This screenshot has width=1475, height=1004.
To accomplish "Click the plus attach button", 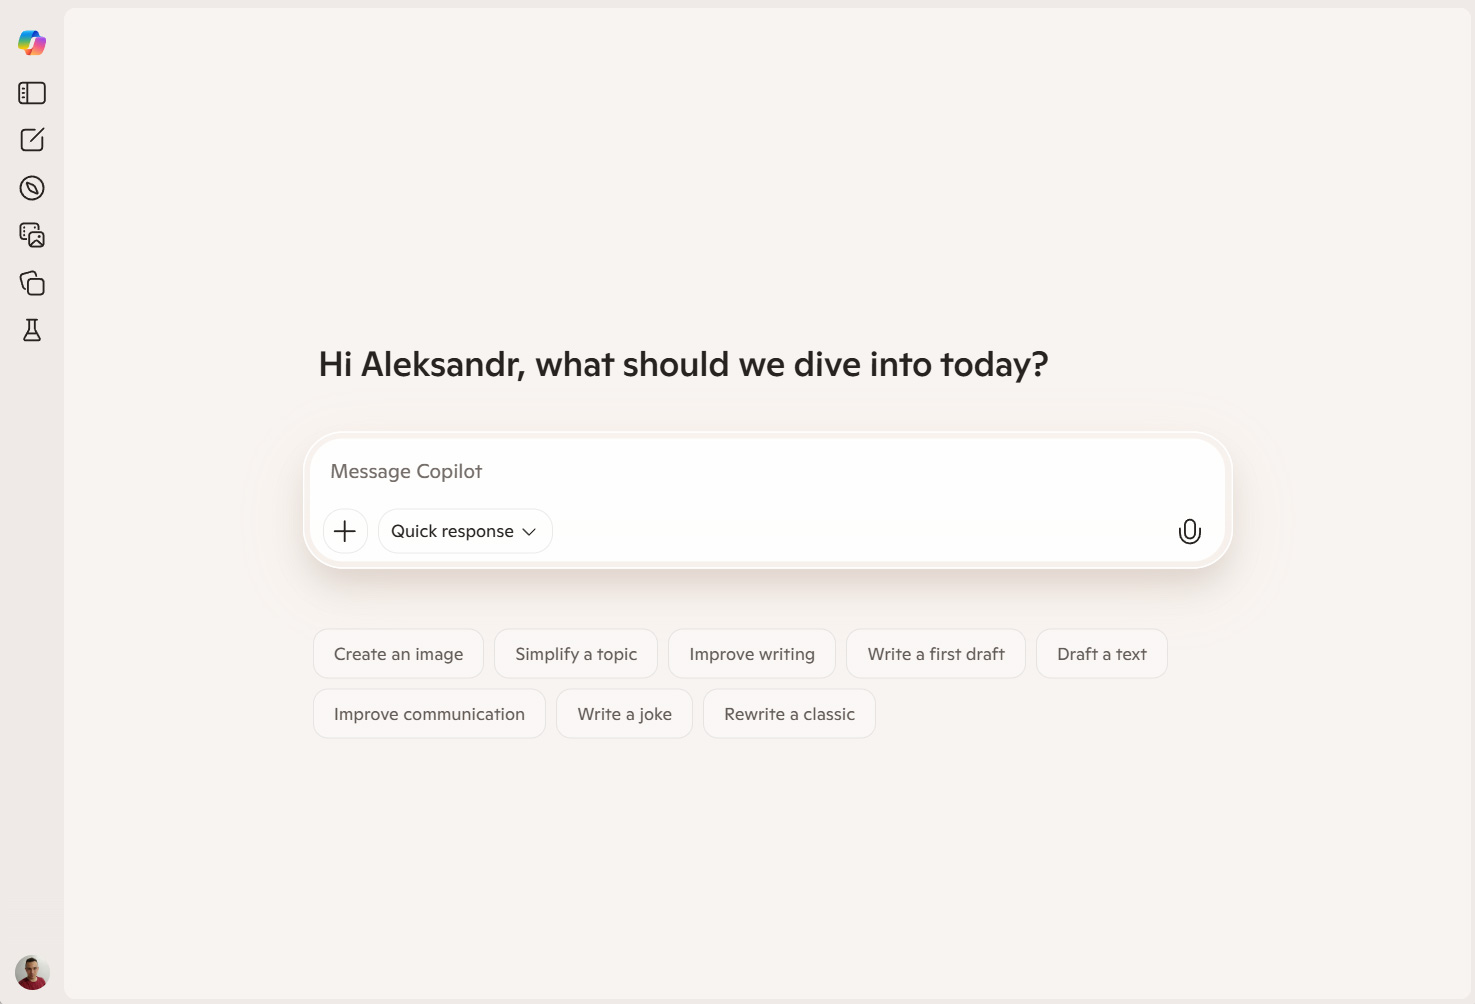I will (x=345, y=531).
